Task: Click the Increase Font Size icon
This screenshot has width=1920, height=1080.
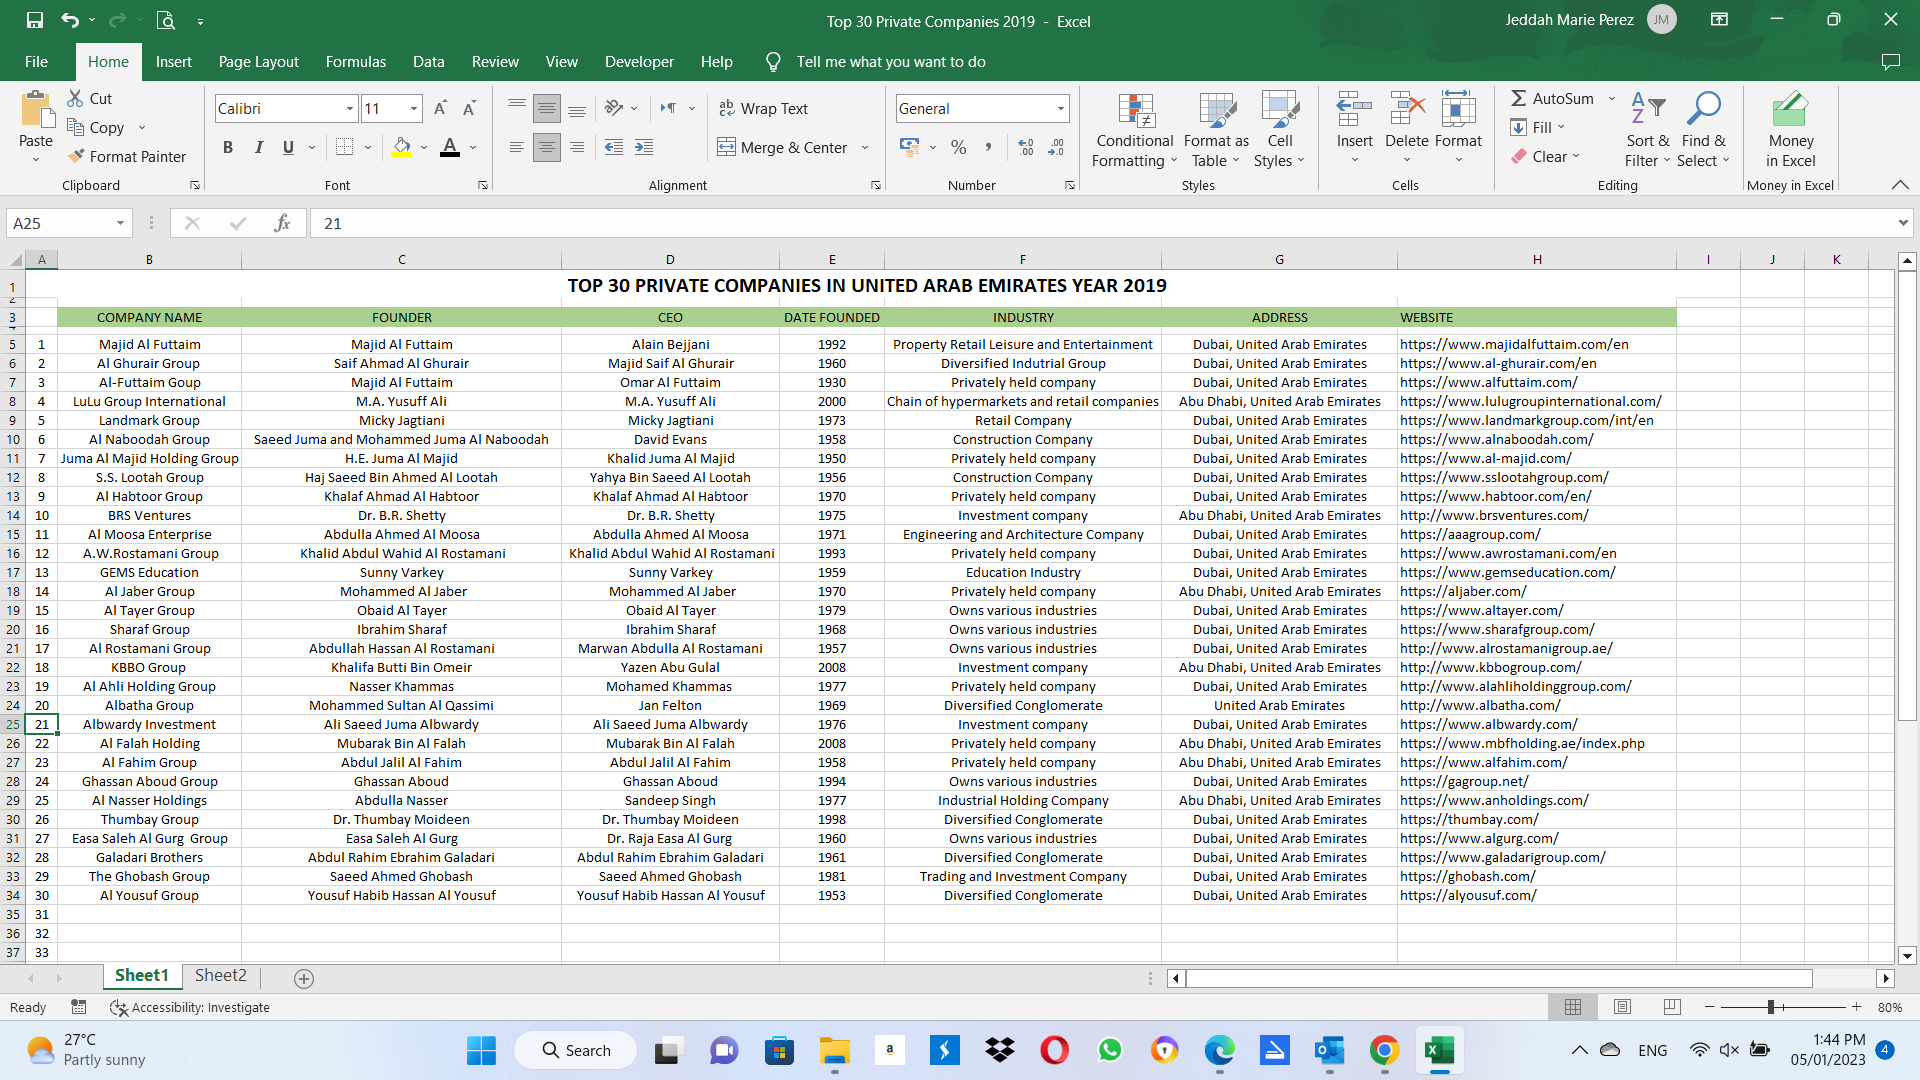Action: (x=440, y=108)
